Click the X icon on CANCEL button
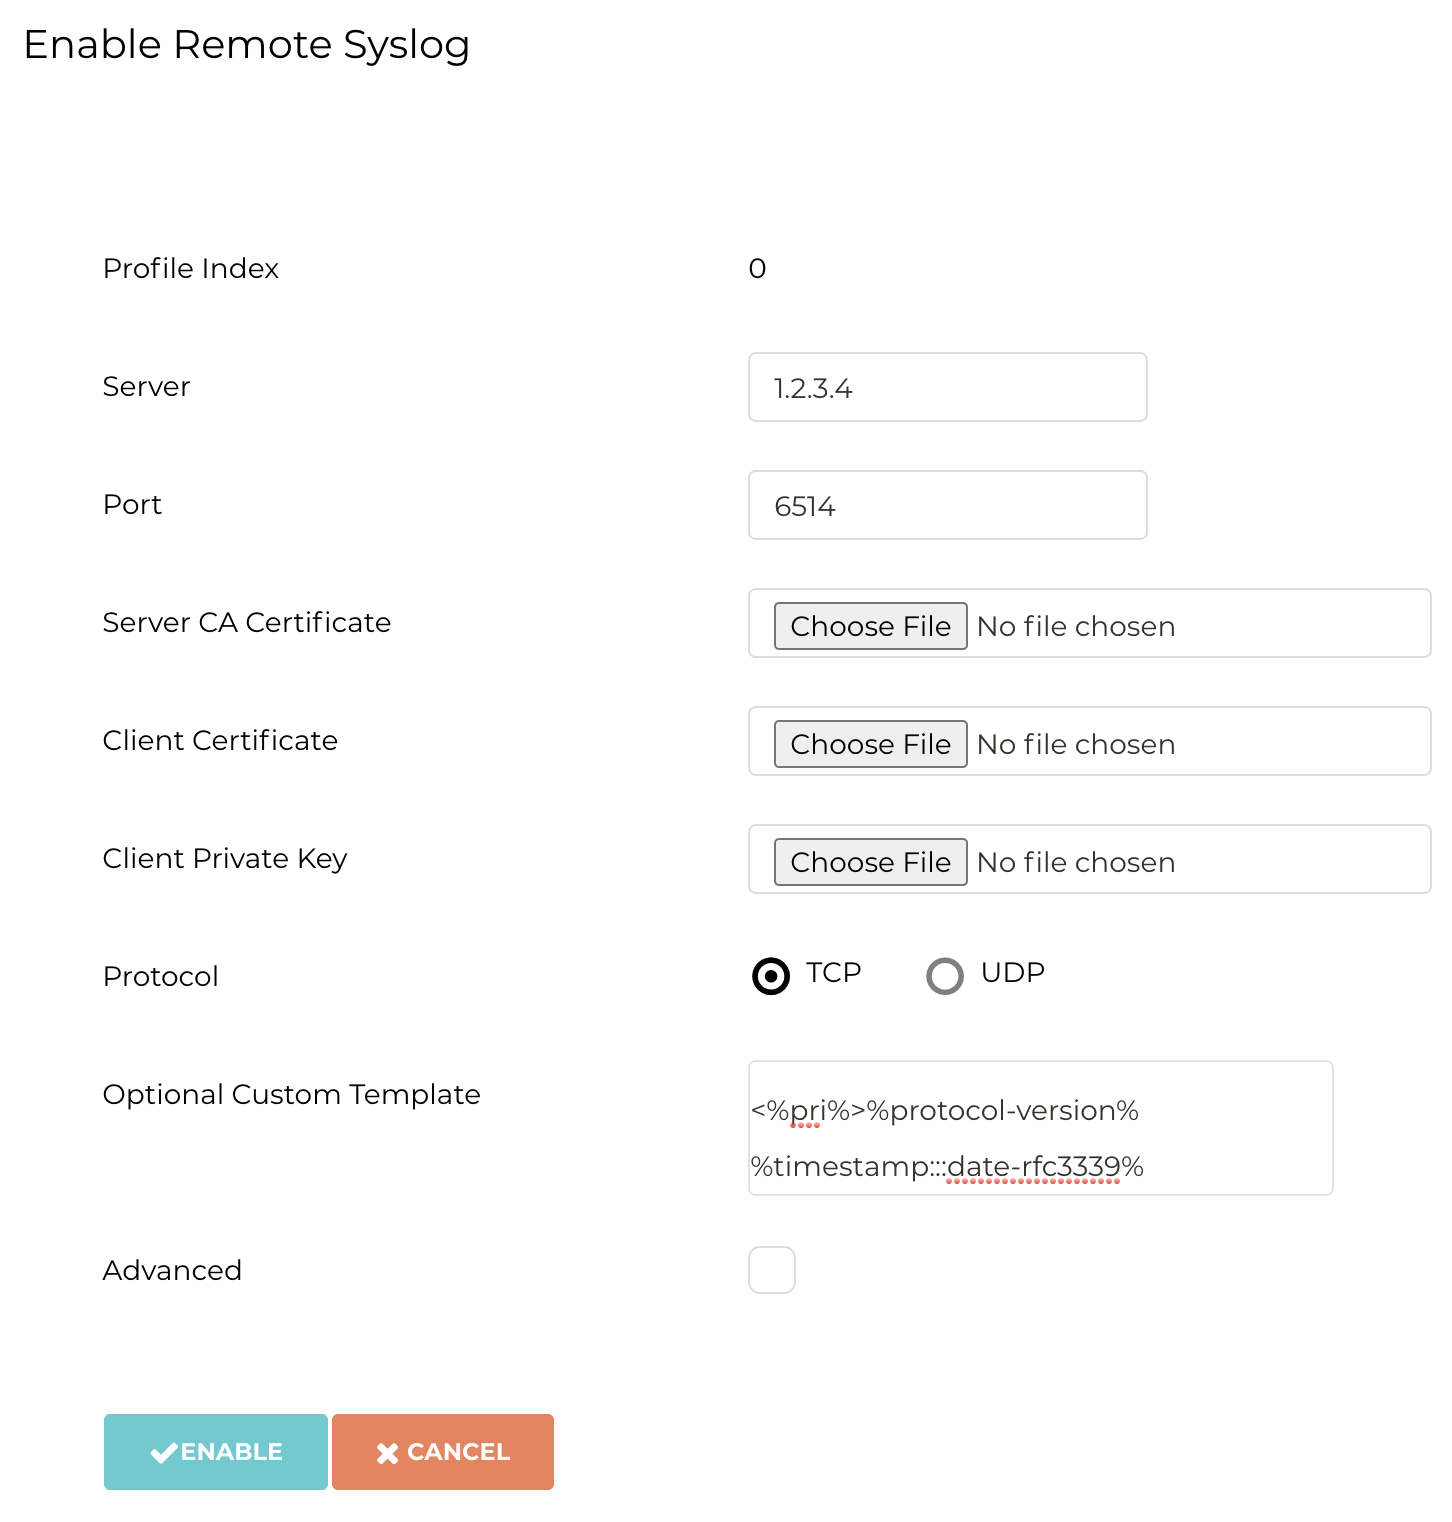The image size is (1452, 1522). tap(388, 1452)
